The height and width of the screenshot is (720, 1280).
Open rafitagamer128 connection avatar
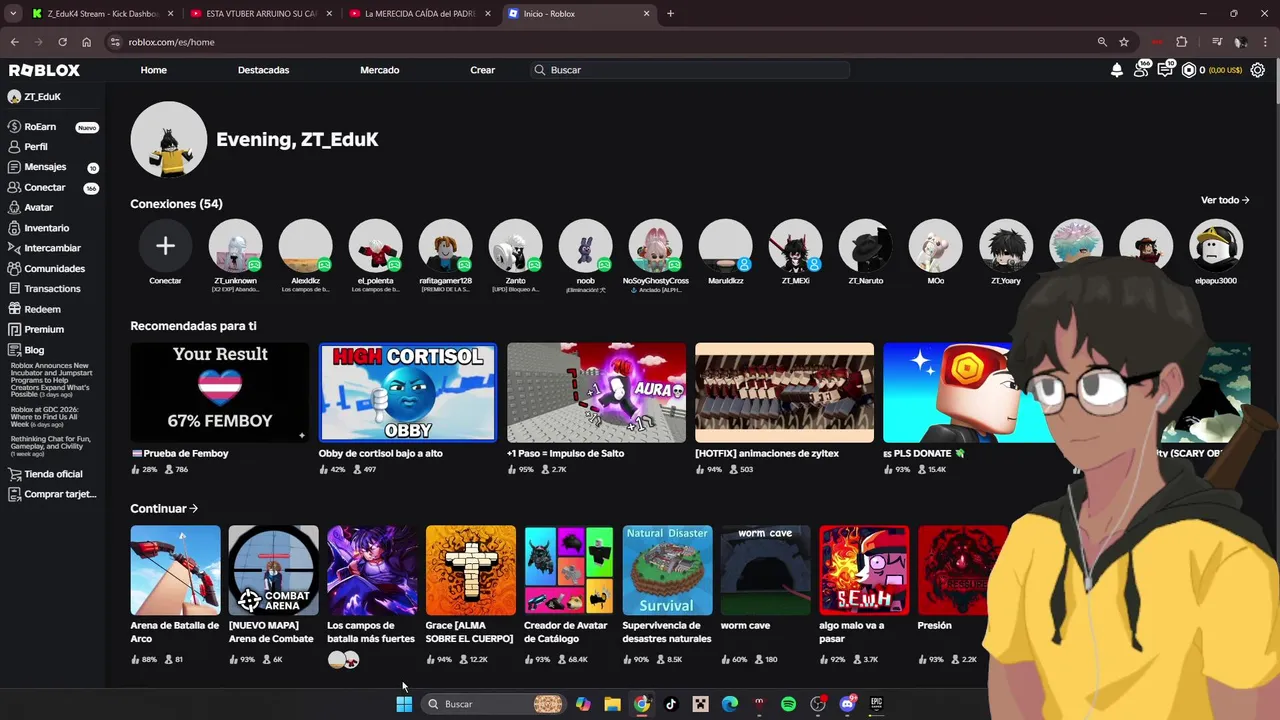(445, 246)
